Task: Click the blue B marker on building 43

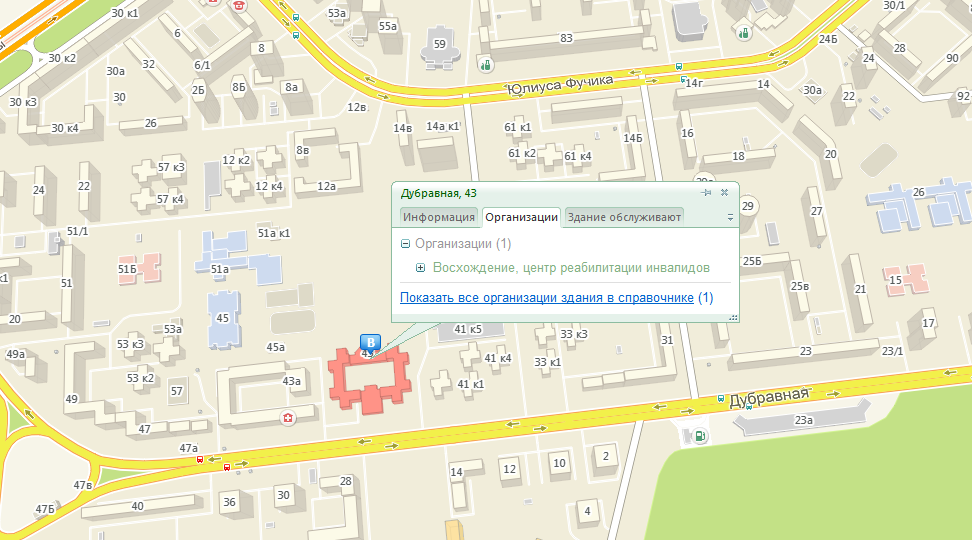Action: click(368, 341)
